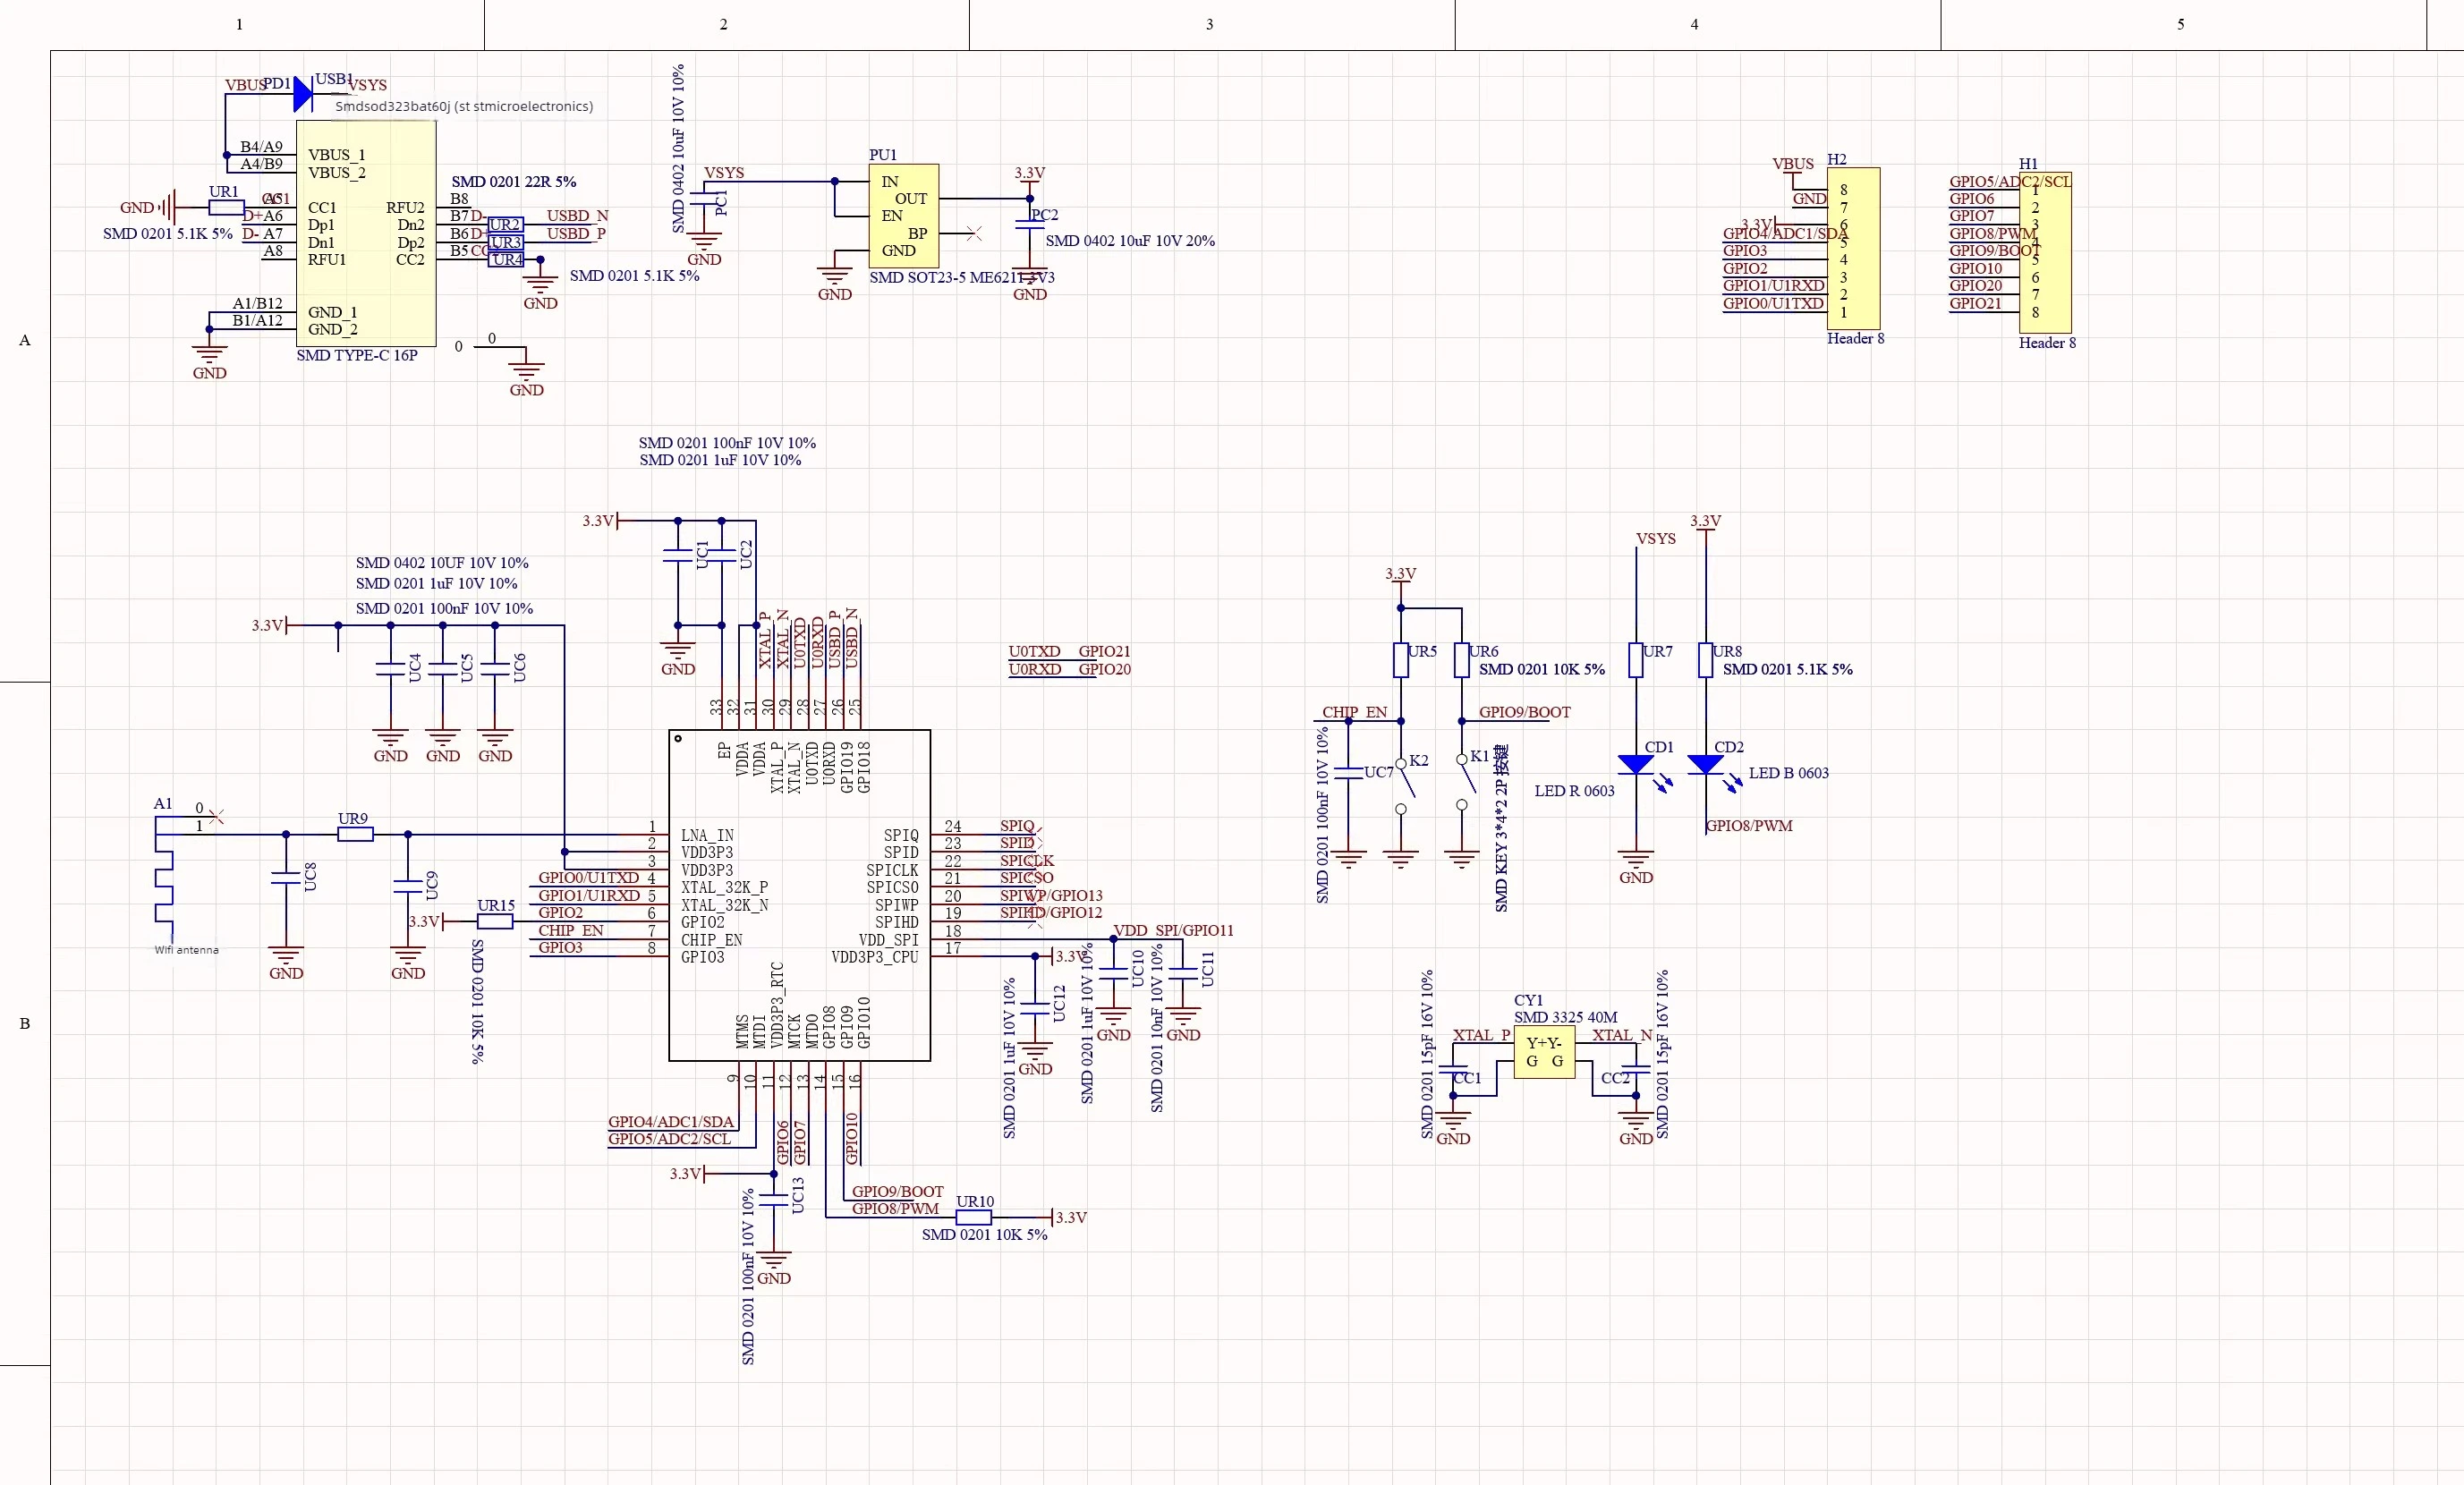Click the CC2 crystal load capacitor
The width and height of the screenshot is (2464, 1485).
click(1636, 1069)
